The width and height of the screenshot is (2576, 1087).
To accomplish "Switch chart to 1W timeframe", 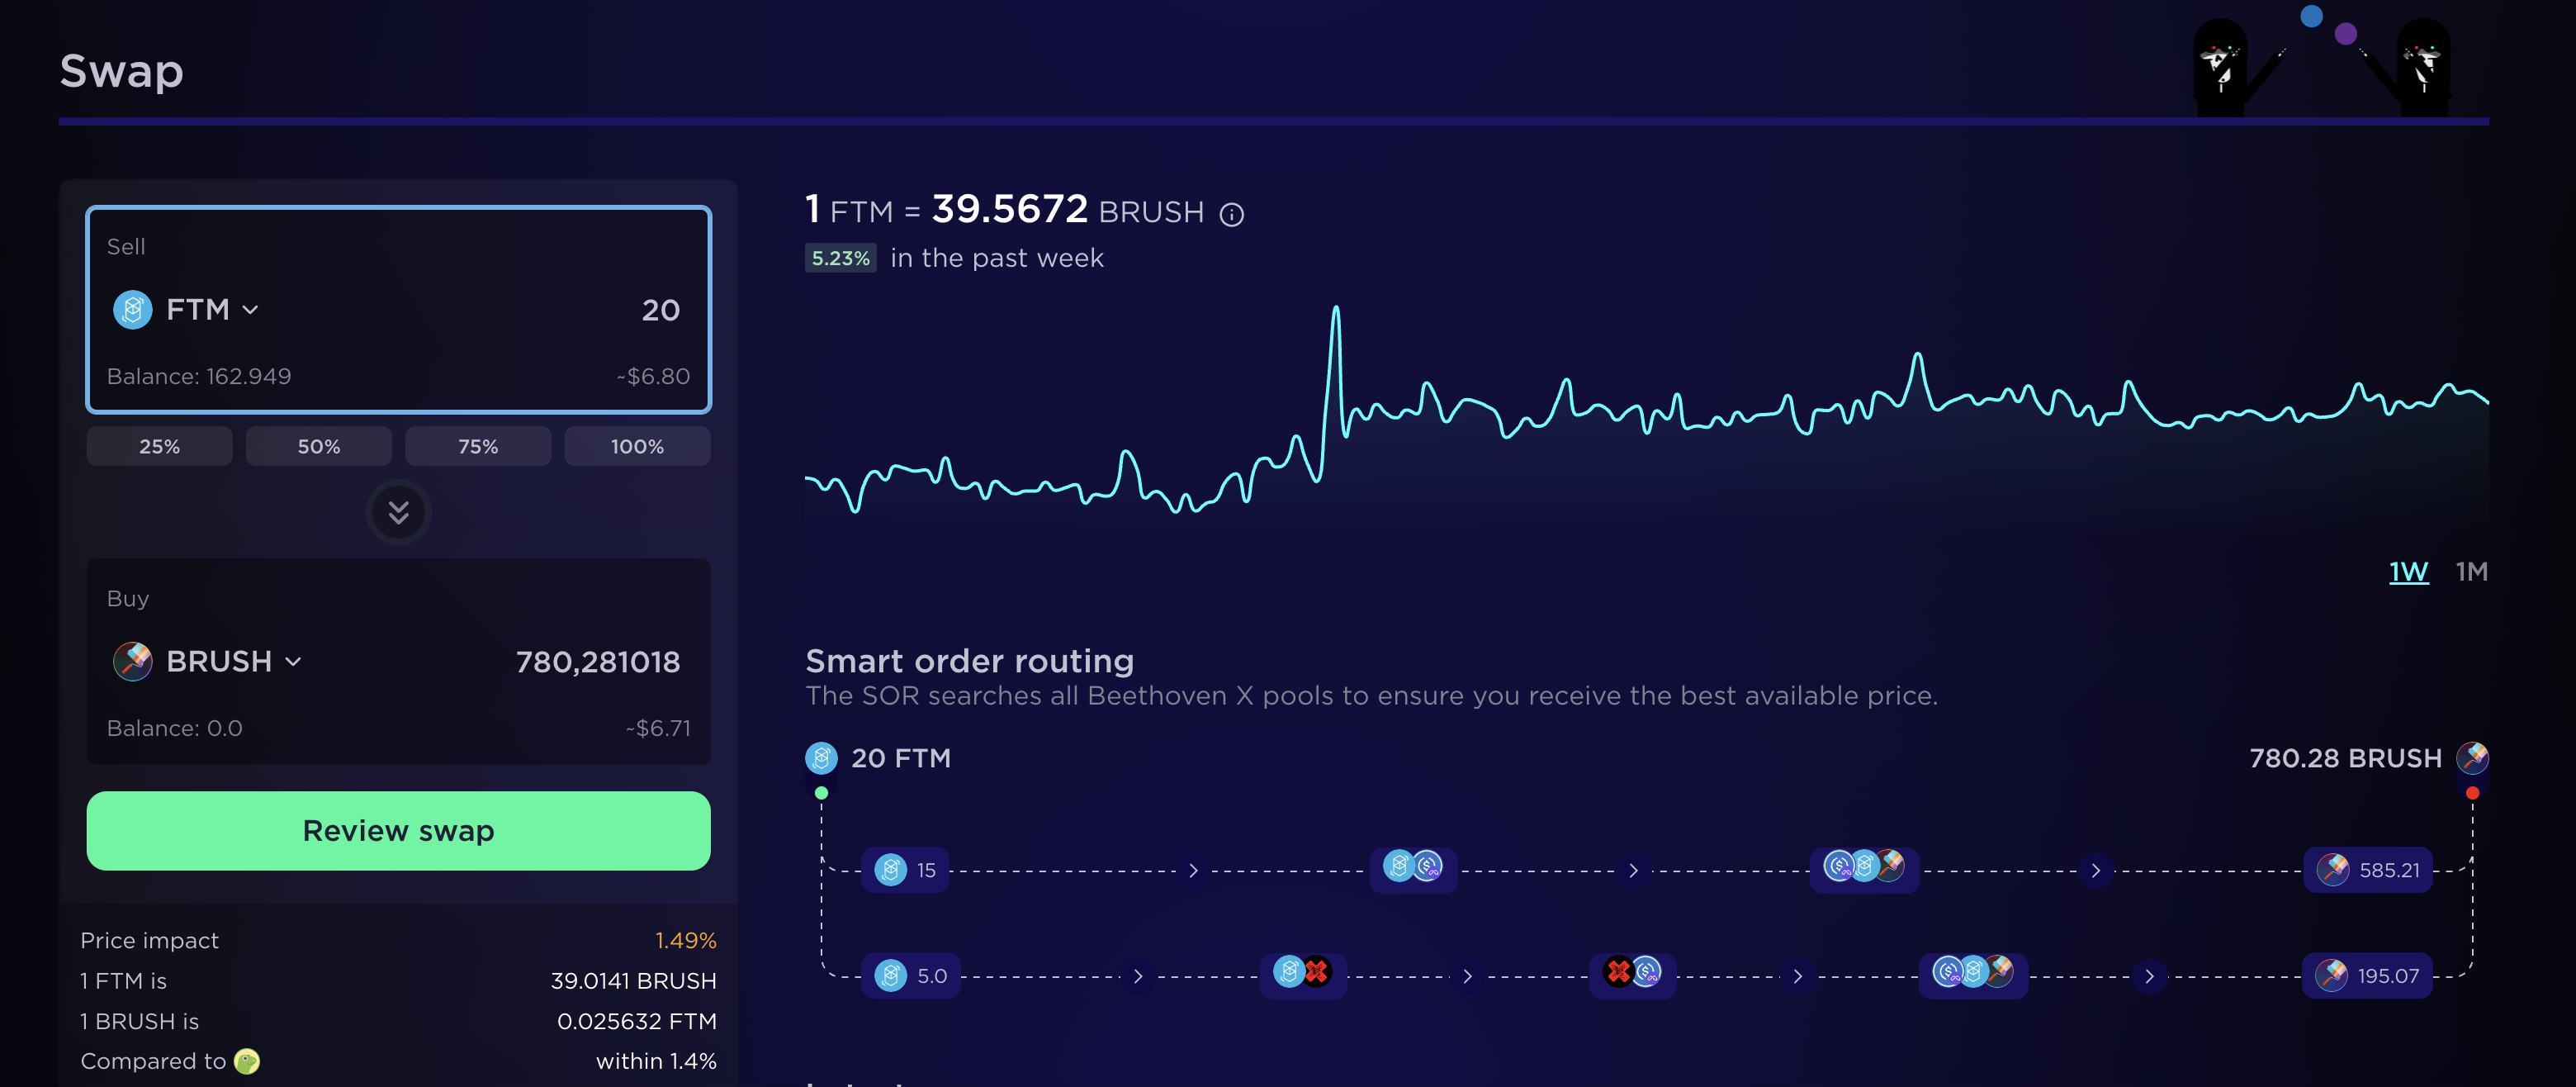I will [2408, 572].
